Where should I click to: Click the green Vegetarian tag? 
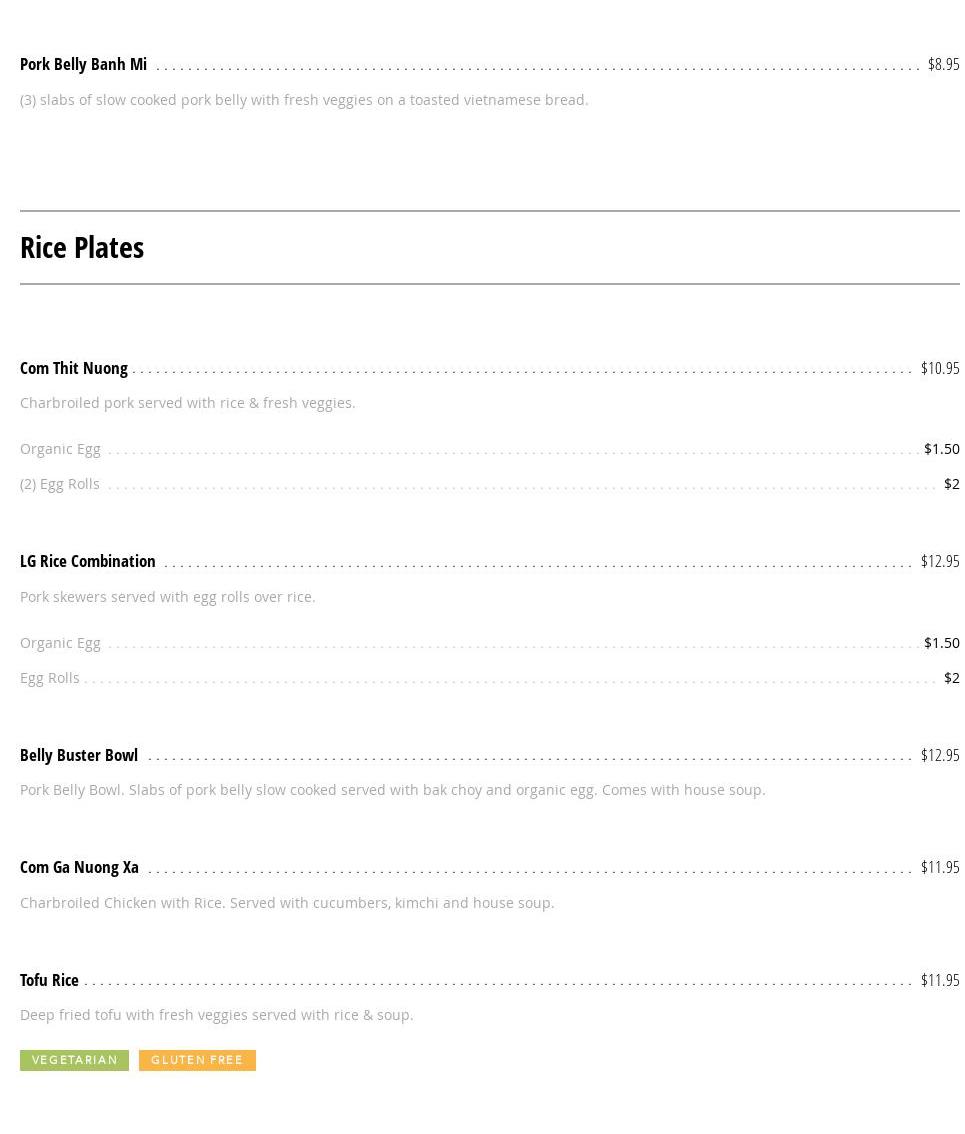click(75, 1061)
